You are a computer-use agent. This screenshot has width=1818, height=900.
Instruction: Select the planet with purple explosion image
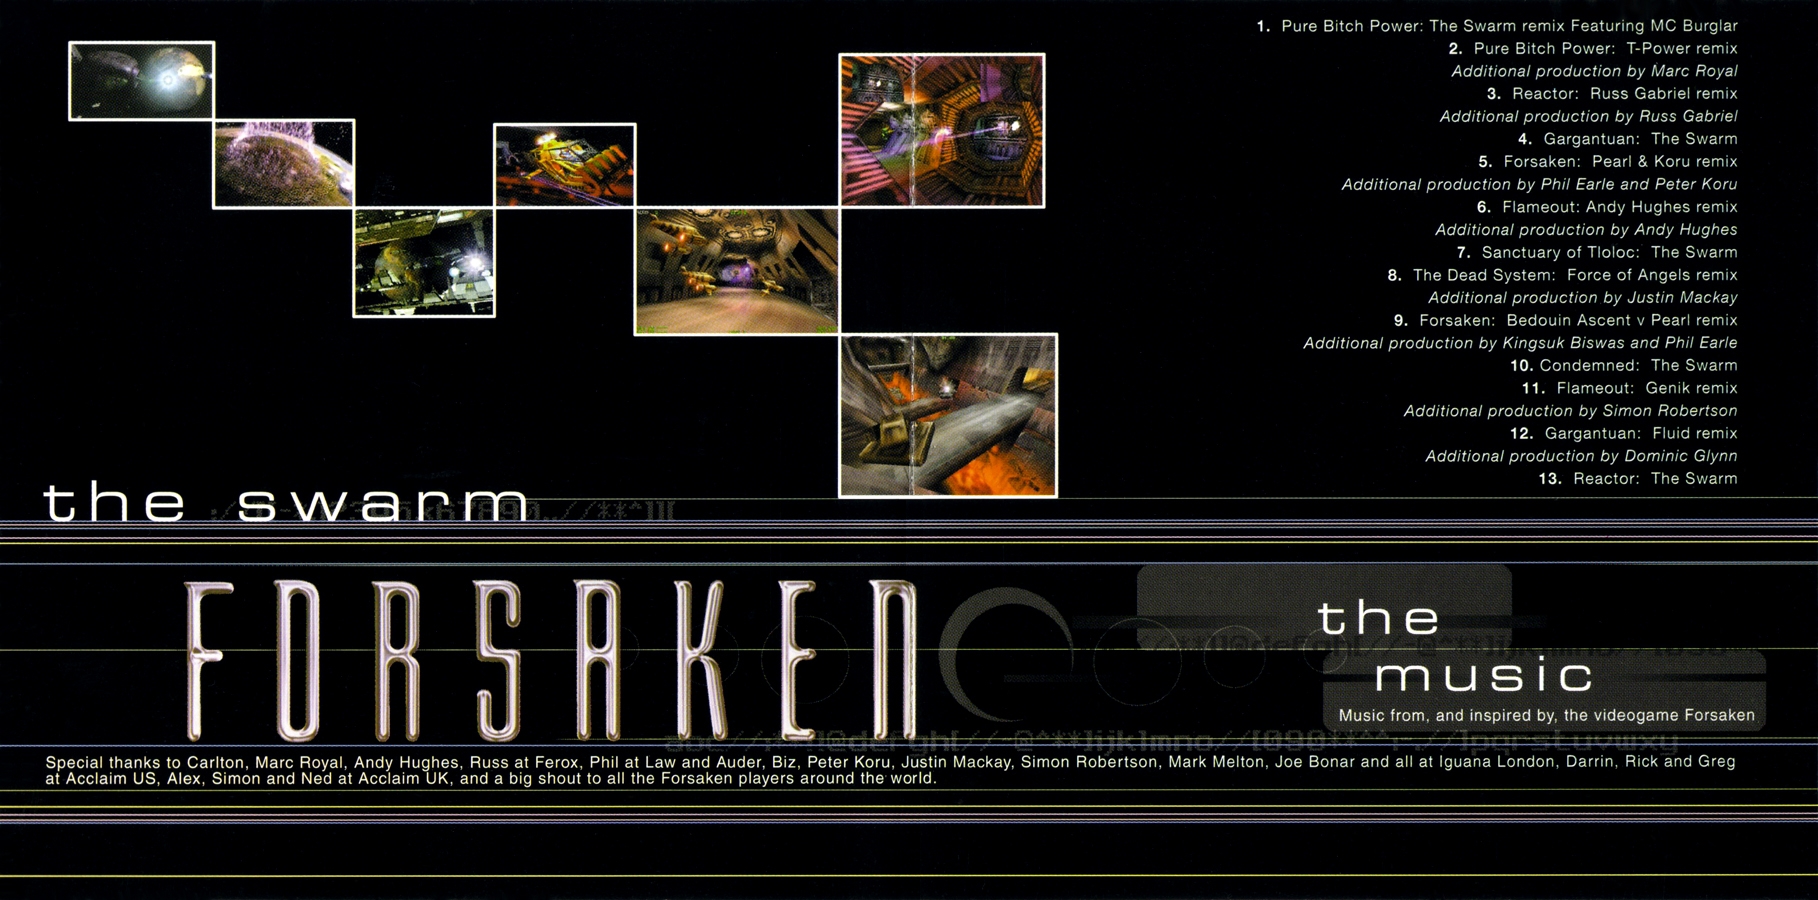click(x=284, y=164)
